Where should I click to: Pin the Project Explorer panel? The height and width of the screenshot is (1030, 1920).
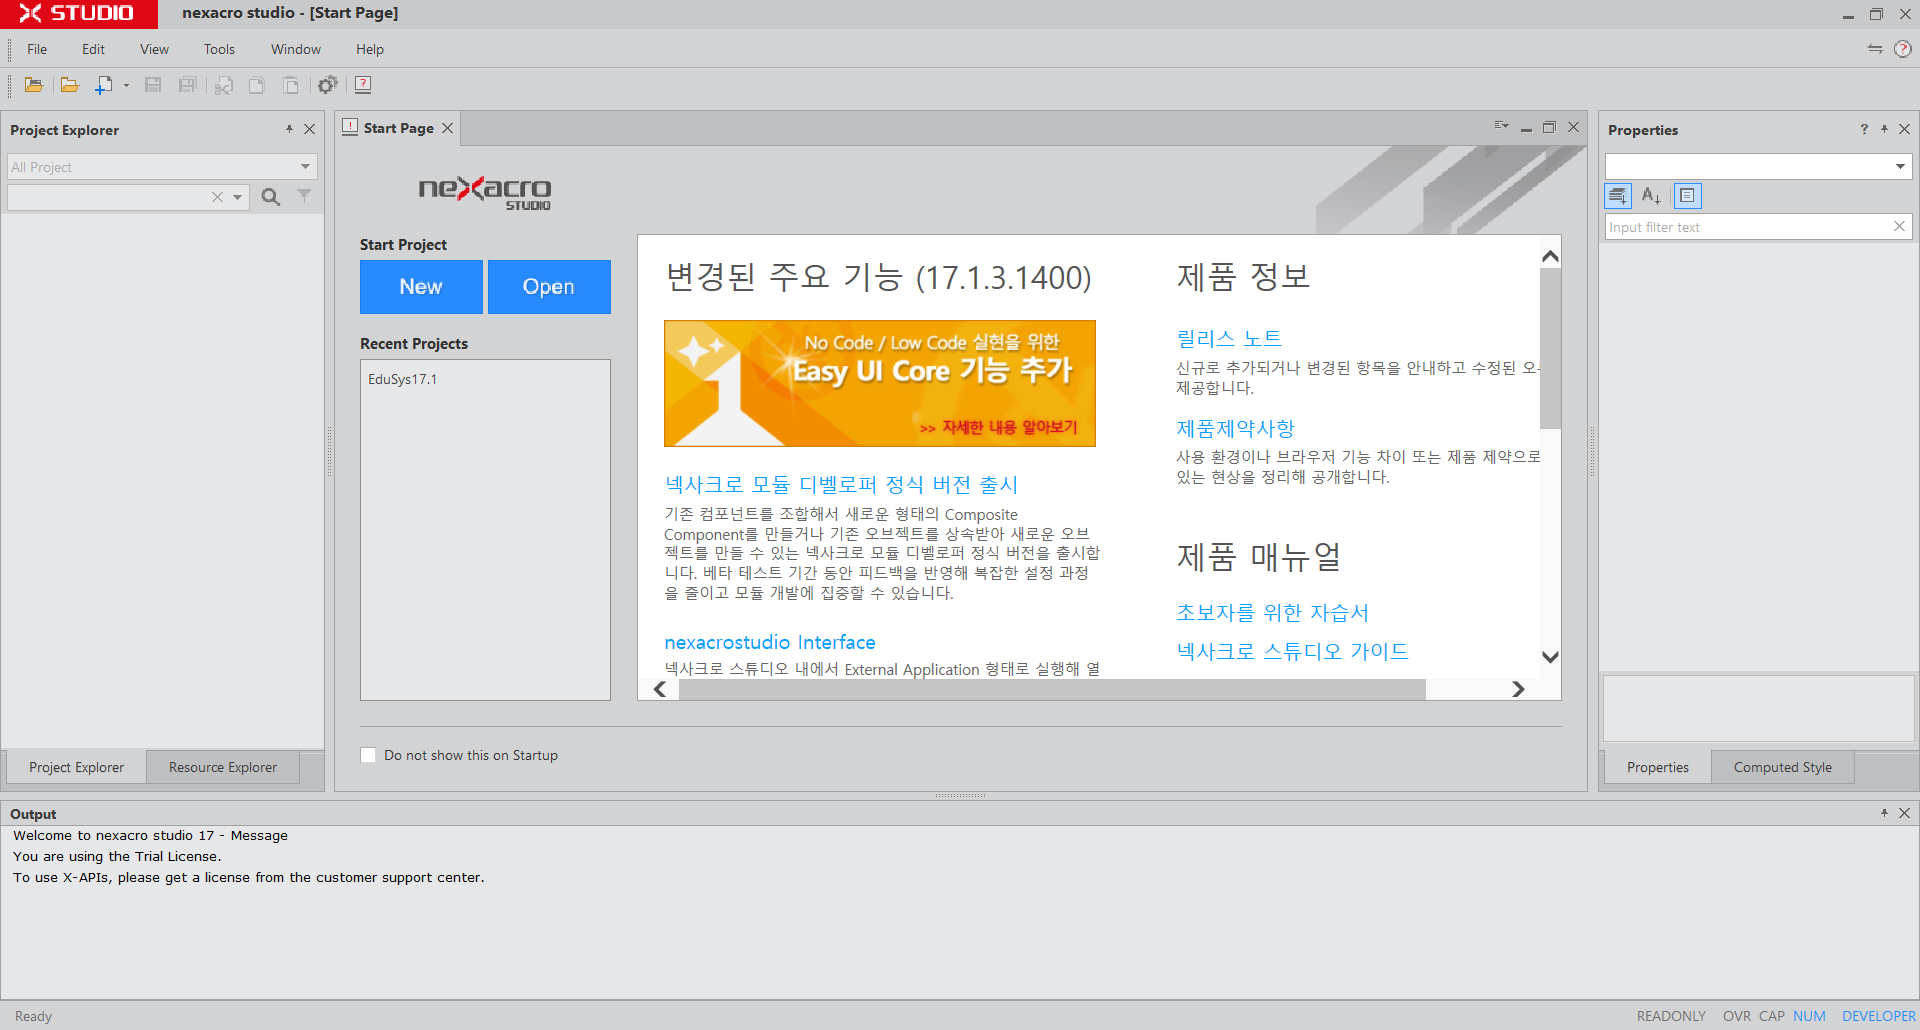289,129
